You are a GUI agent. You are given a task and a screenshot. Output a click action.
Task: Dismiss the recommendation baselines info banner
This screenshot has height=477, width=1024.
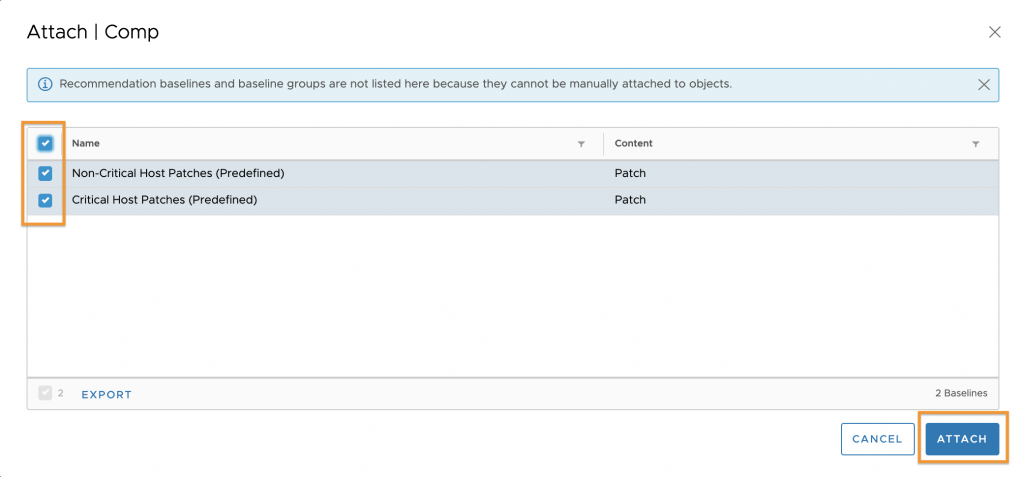click(984, 84)
